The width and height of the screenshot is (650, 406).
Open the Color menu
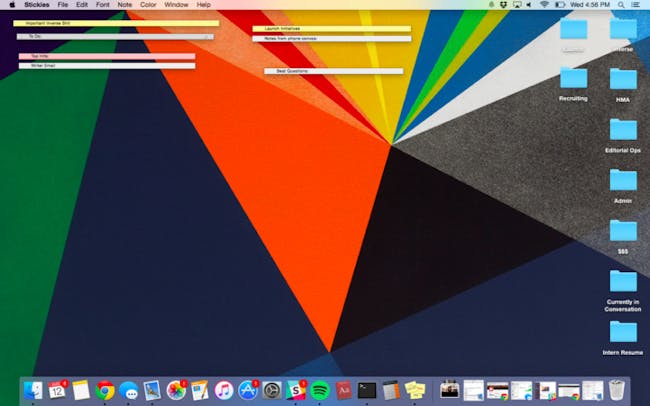coord(148,5)
